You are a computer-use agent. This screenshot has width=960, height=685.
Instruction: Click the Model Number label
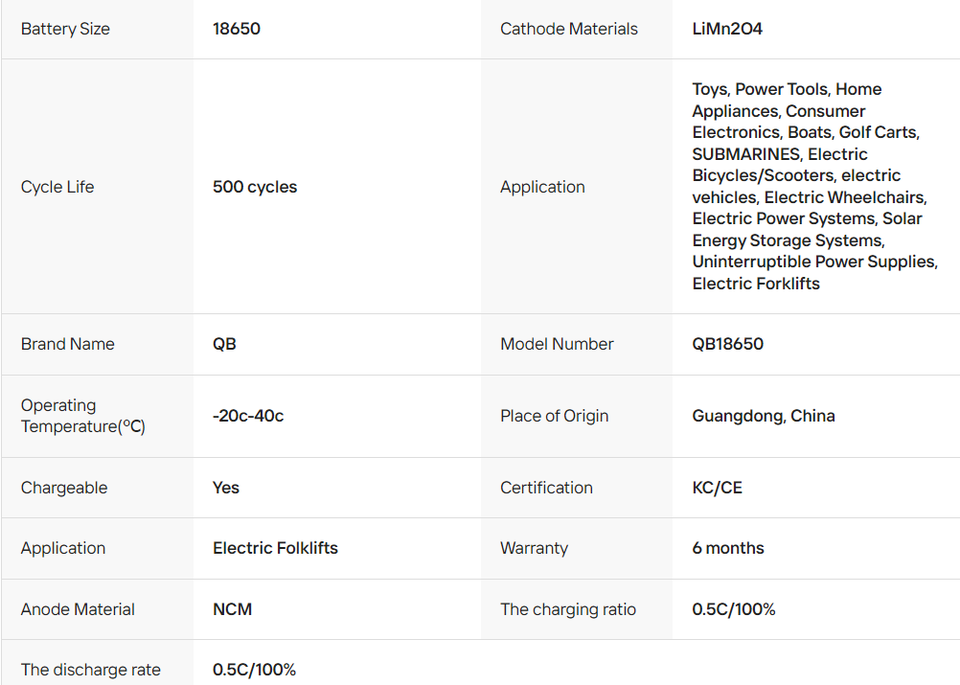pyautogui.click(x=556, y=344)
